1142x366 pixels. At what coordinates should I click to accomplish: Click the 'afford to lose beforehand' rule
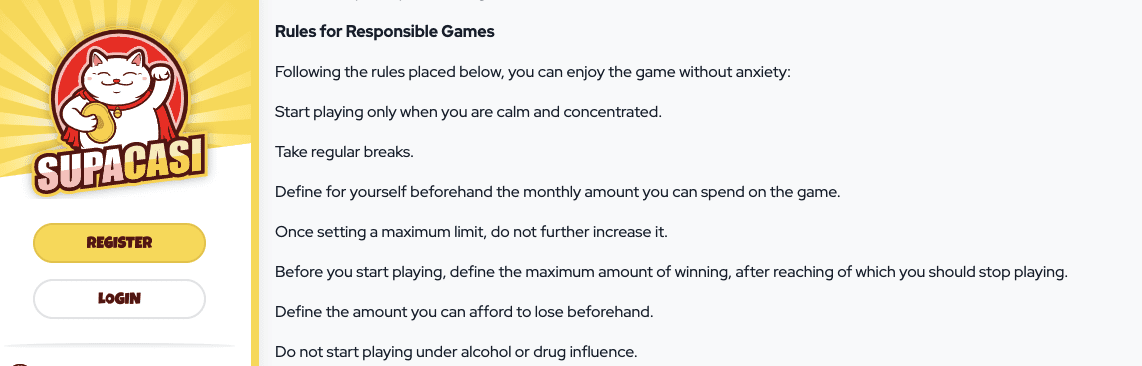464,313
